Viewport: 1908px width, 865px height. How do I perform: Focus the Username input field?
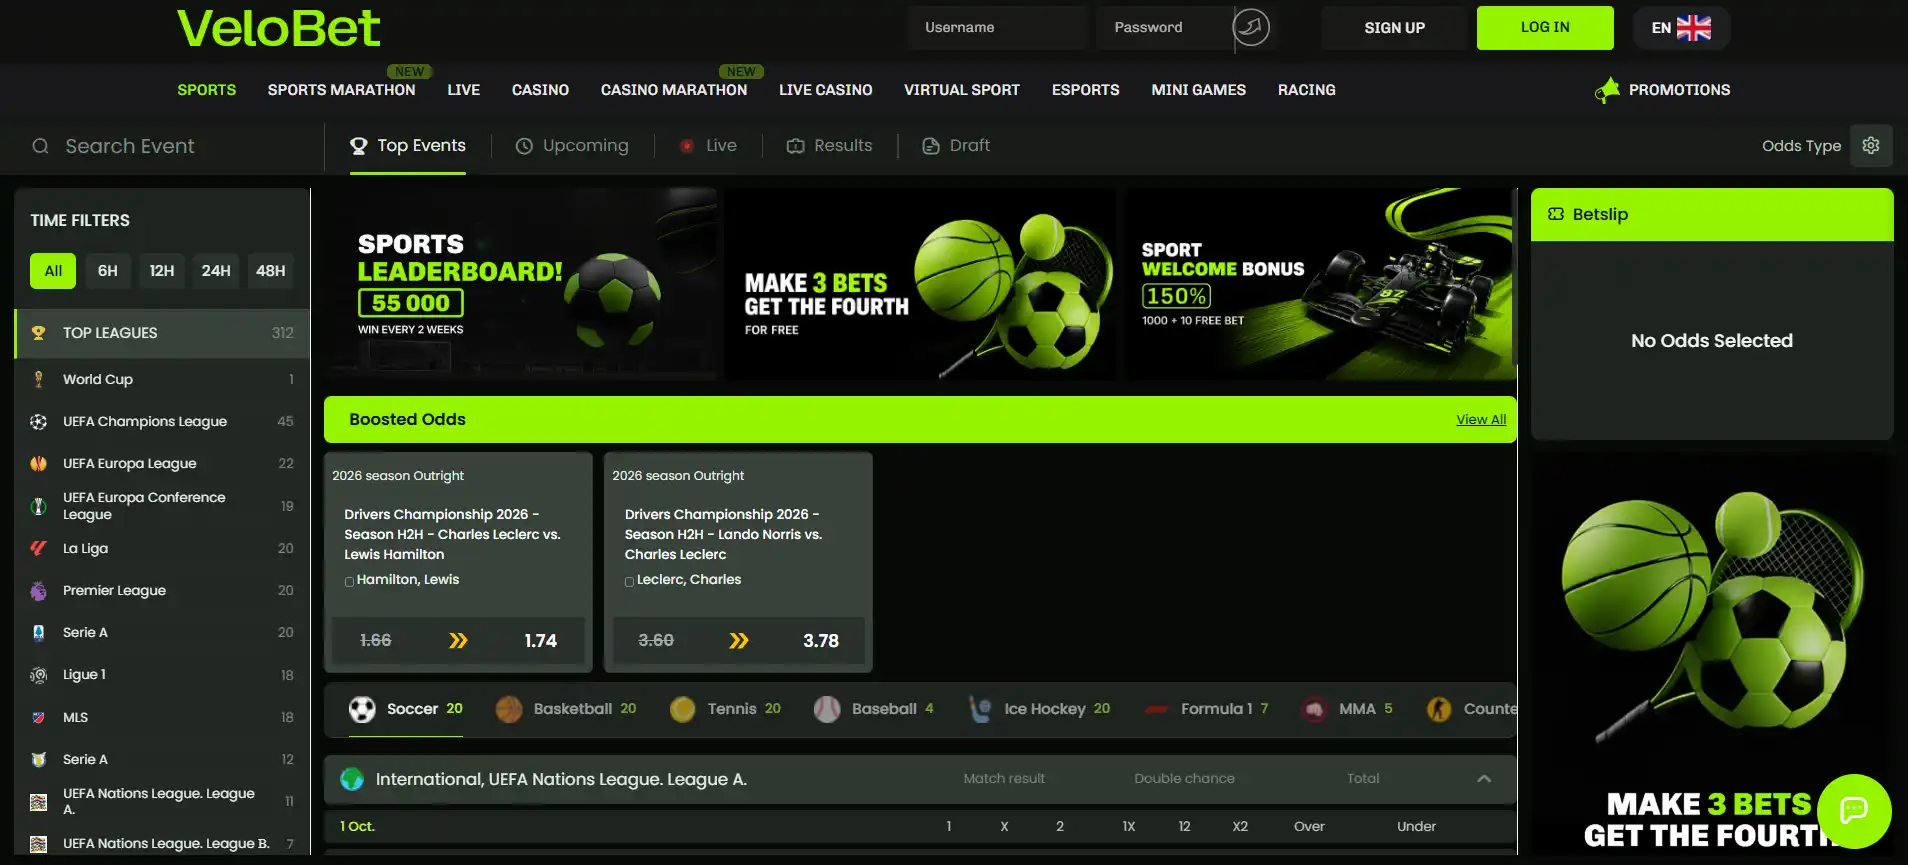[997, 28]
